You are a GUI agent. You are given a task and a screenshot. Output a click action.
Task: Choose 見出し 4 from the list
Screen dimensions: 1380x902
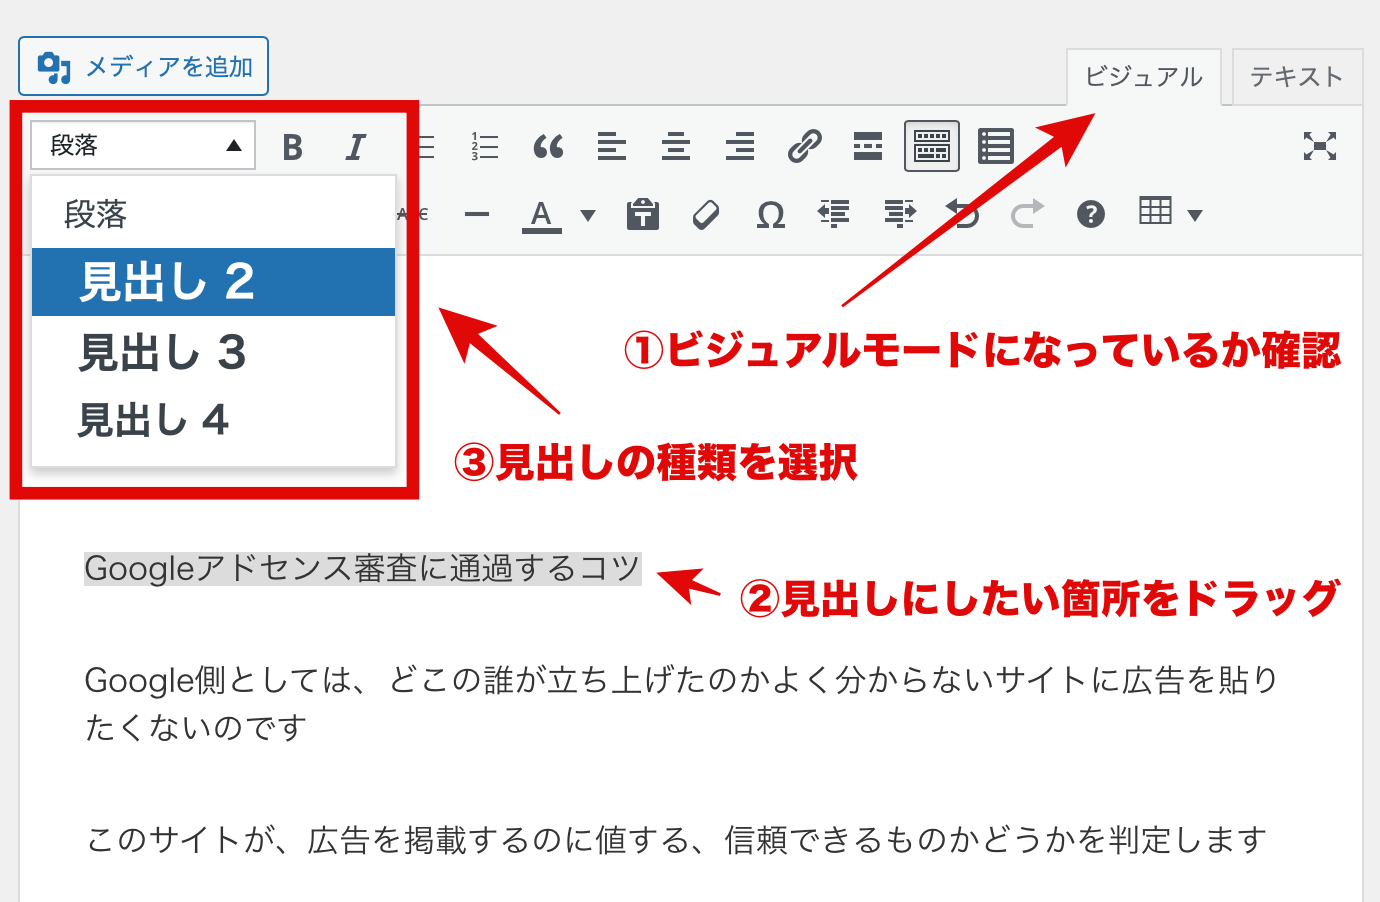point(213,420)
